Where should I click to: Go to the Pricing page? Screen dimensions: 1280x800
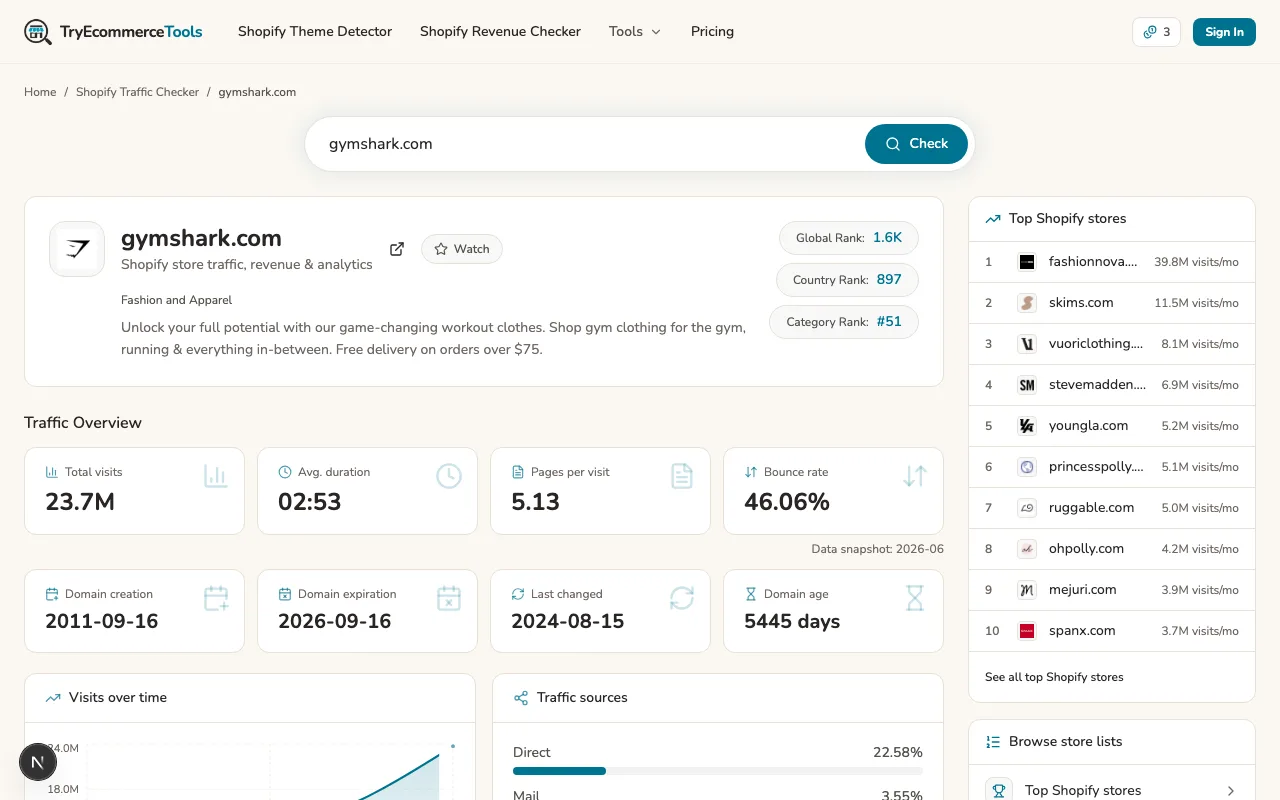click(x=712, y=32)
